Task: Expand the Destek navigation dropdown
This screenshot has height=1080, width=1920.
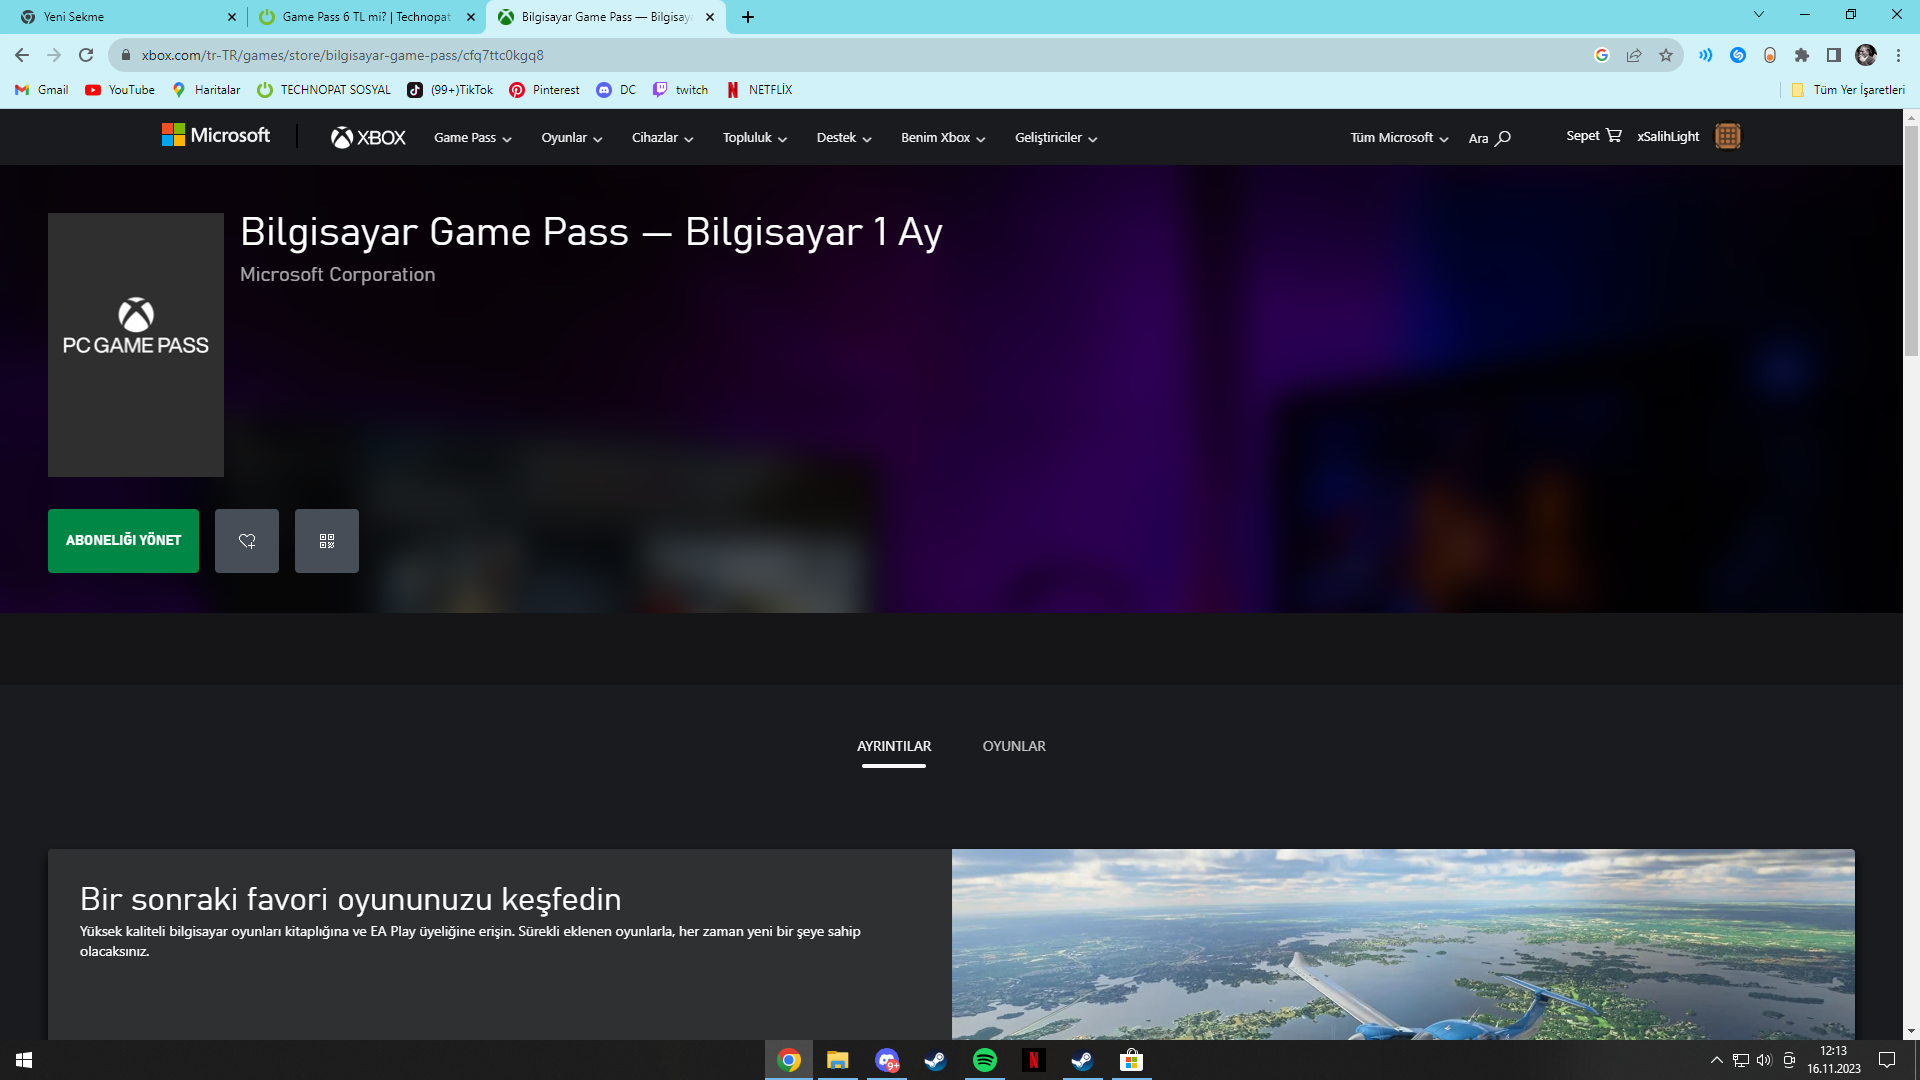Action: pyautogui.click(x=843, y=138)
